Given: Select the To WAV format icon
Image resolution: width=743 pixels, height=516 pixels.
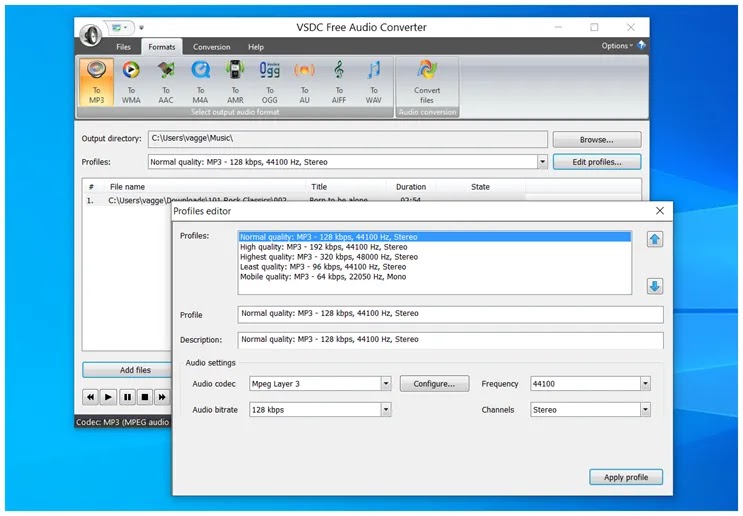Looking at the screenshot, I should tap(373, 82).
